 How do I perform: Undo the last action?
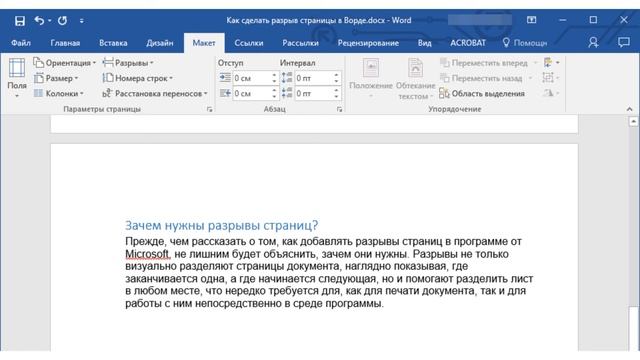click(39, 20)
